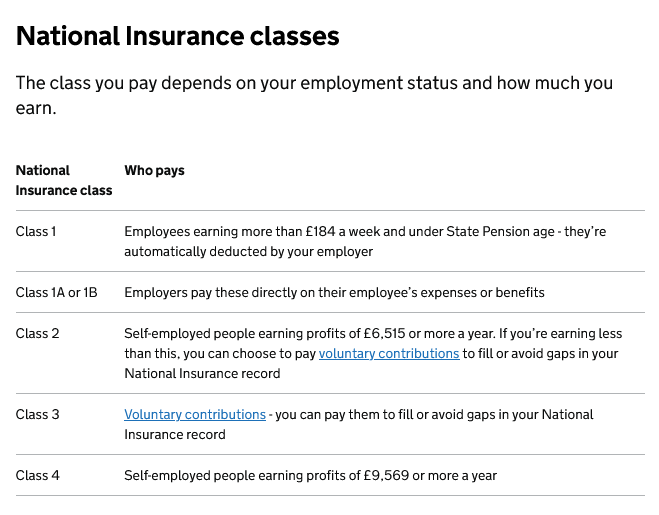The height and width of the screenshot is (515, 659).
Task: Click the £184 a week description text
Action: pos(365,241)
